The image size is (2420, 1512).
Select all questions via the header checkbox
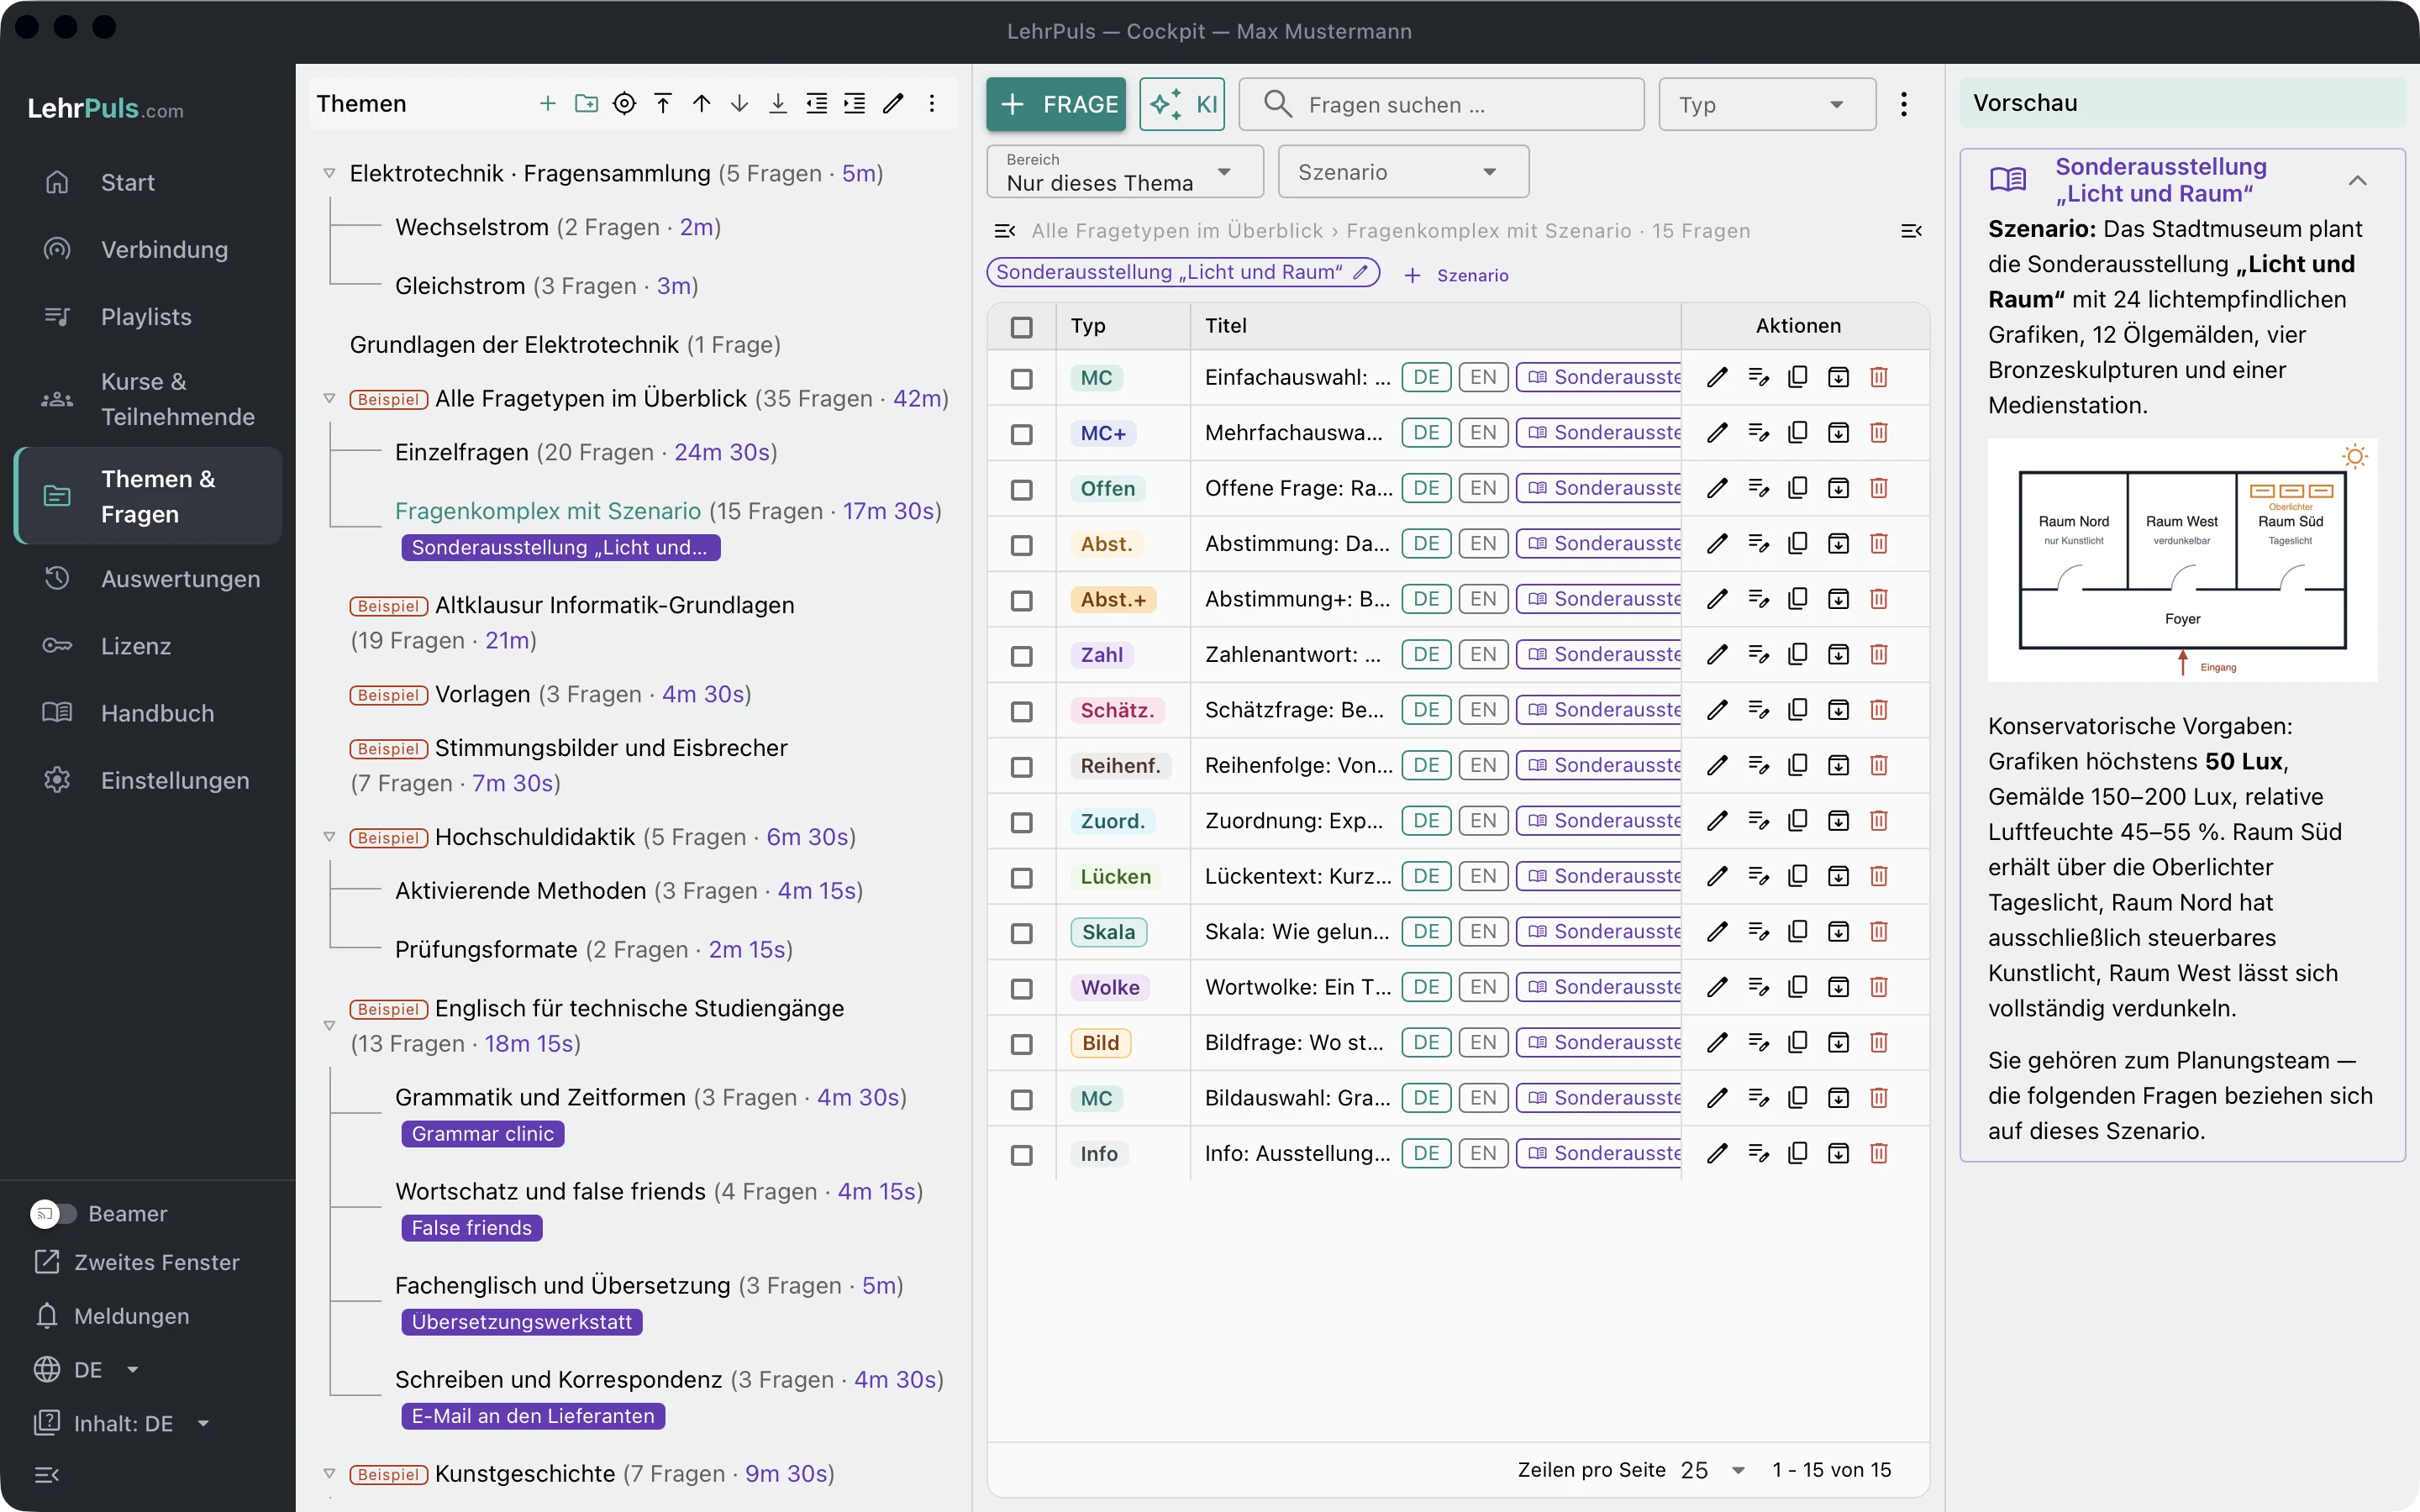click(x=1021, y=327)
